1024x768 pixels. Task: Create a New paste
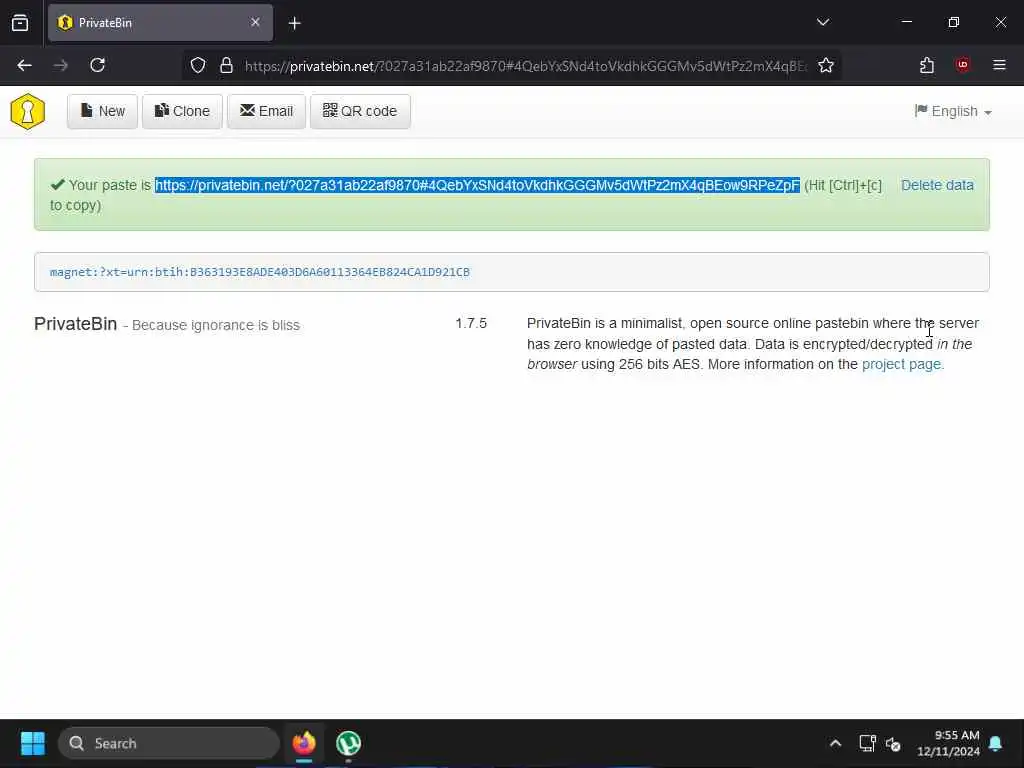pyautogui.click(x=103, y=111)
